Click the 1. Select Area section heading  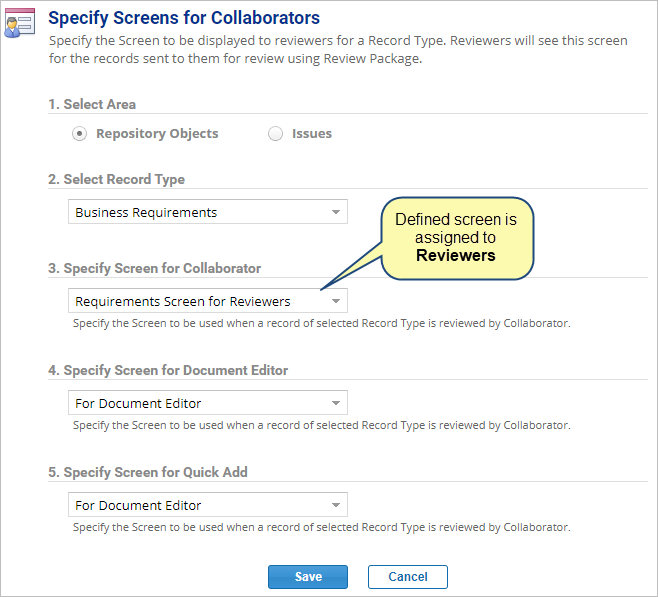click(92, 104)
